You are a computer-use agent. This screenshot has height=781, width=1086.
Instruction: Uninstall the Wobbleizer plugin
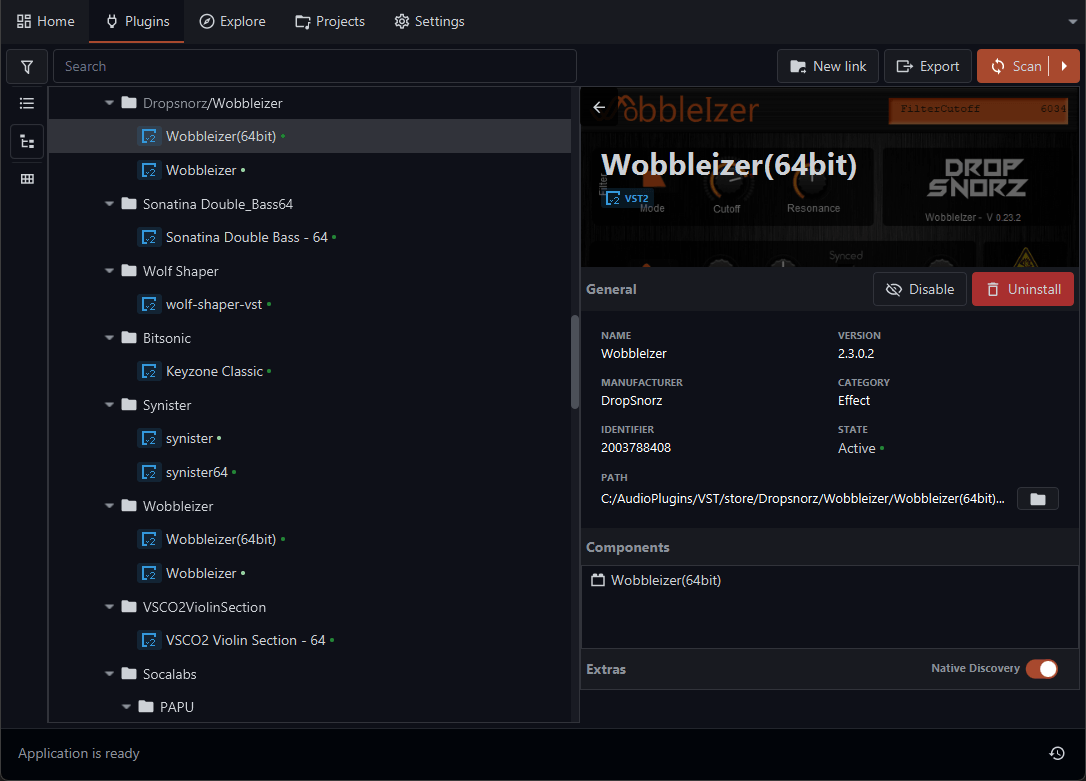coord(1023,289)
